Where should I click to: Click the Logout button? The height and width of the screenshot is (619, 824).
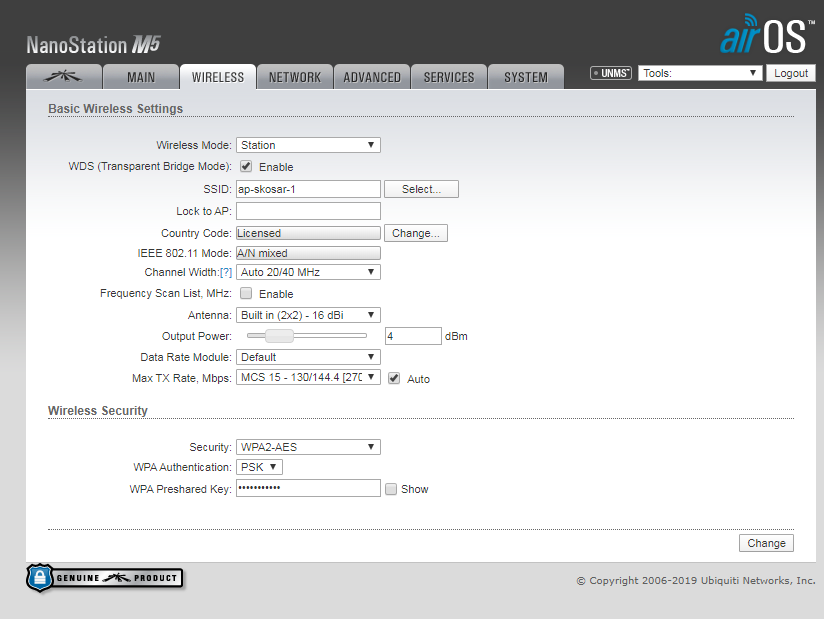click(x=791, y=73)
